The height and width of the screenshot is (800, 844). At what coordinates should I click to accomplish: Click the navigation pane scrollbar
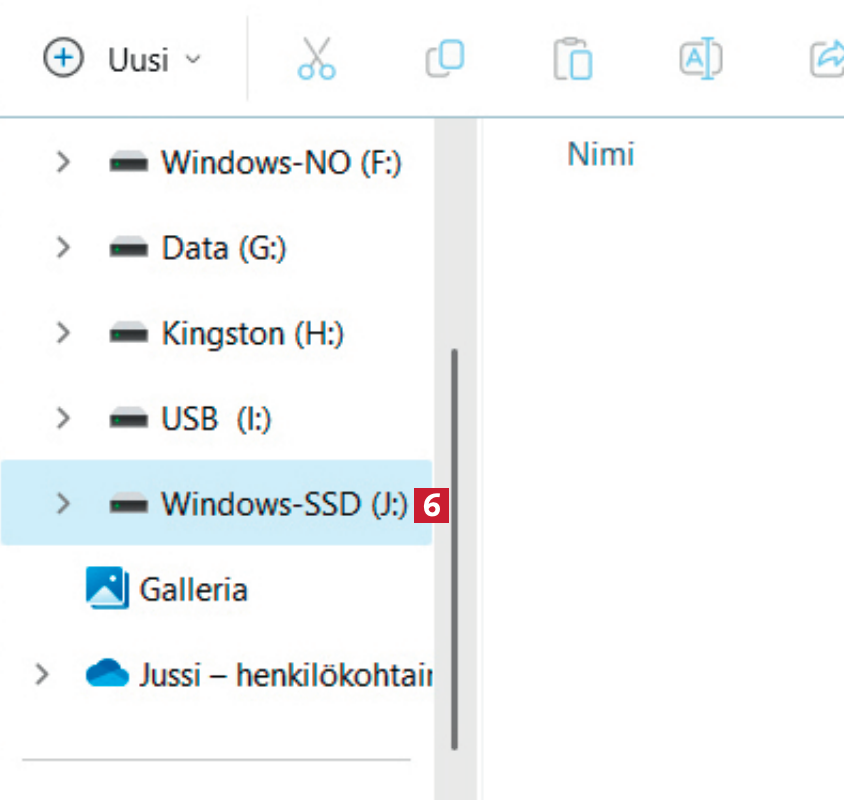point(455,548)
